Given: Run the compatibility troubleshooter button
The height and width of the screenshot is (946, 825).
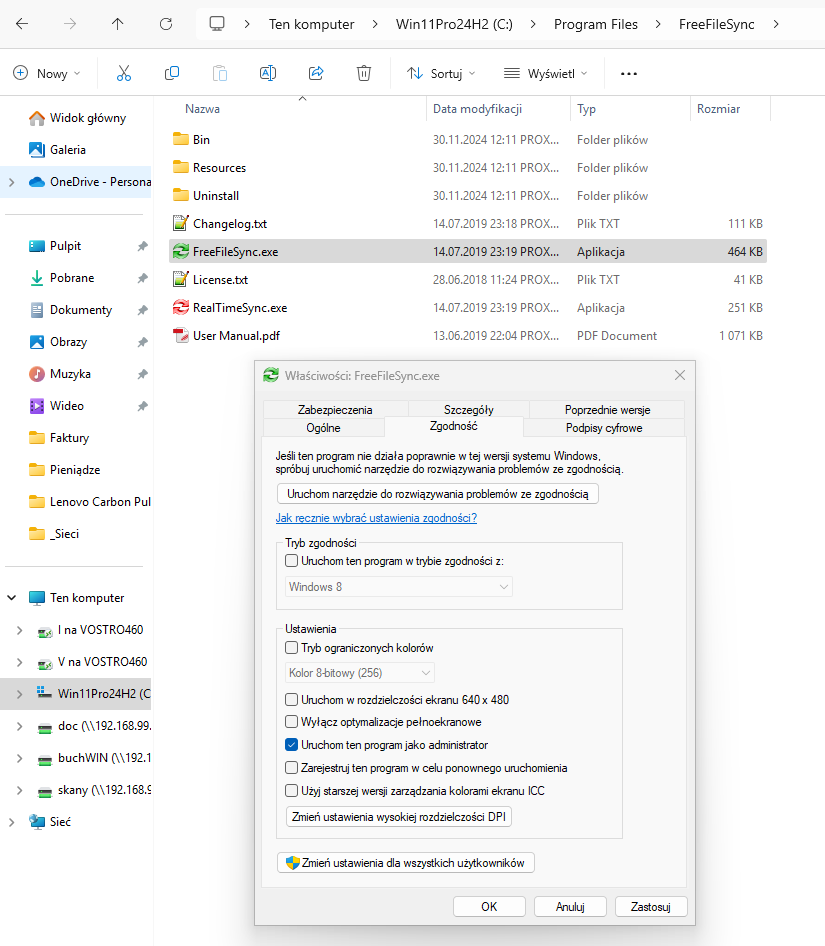Looking at the screenshot, I should [438, 494].
